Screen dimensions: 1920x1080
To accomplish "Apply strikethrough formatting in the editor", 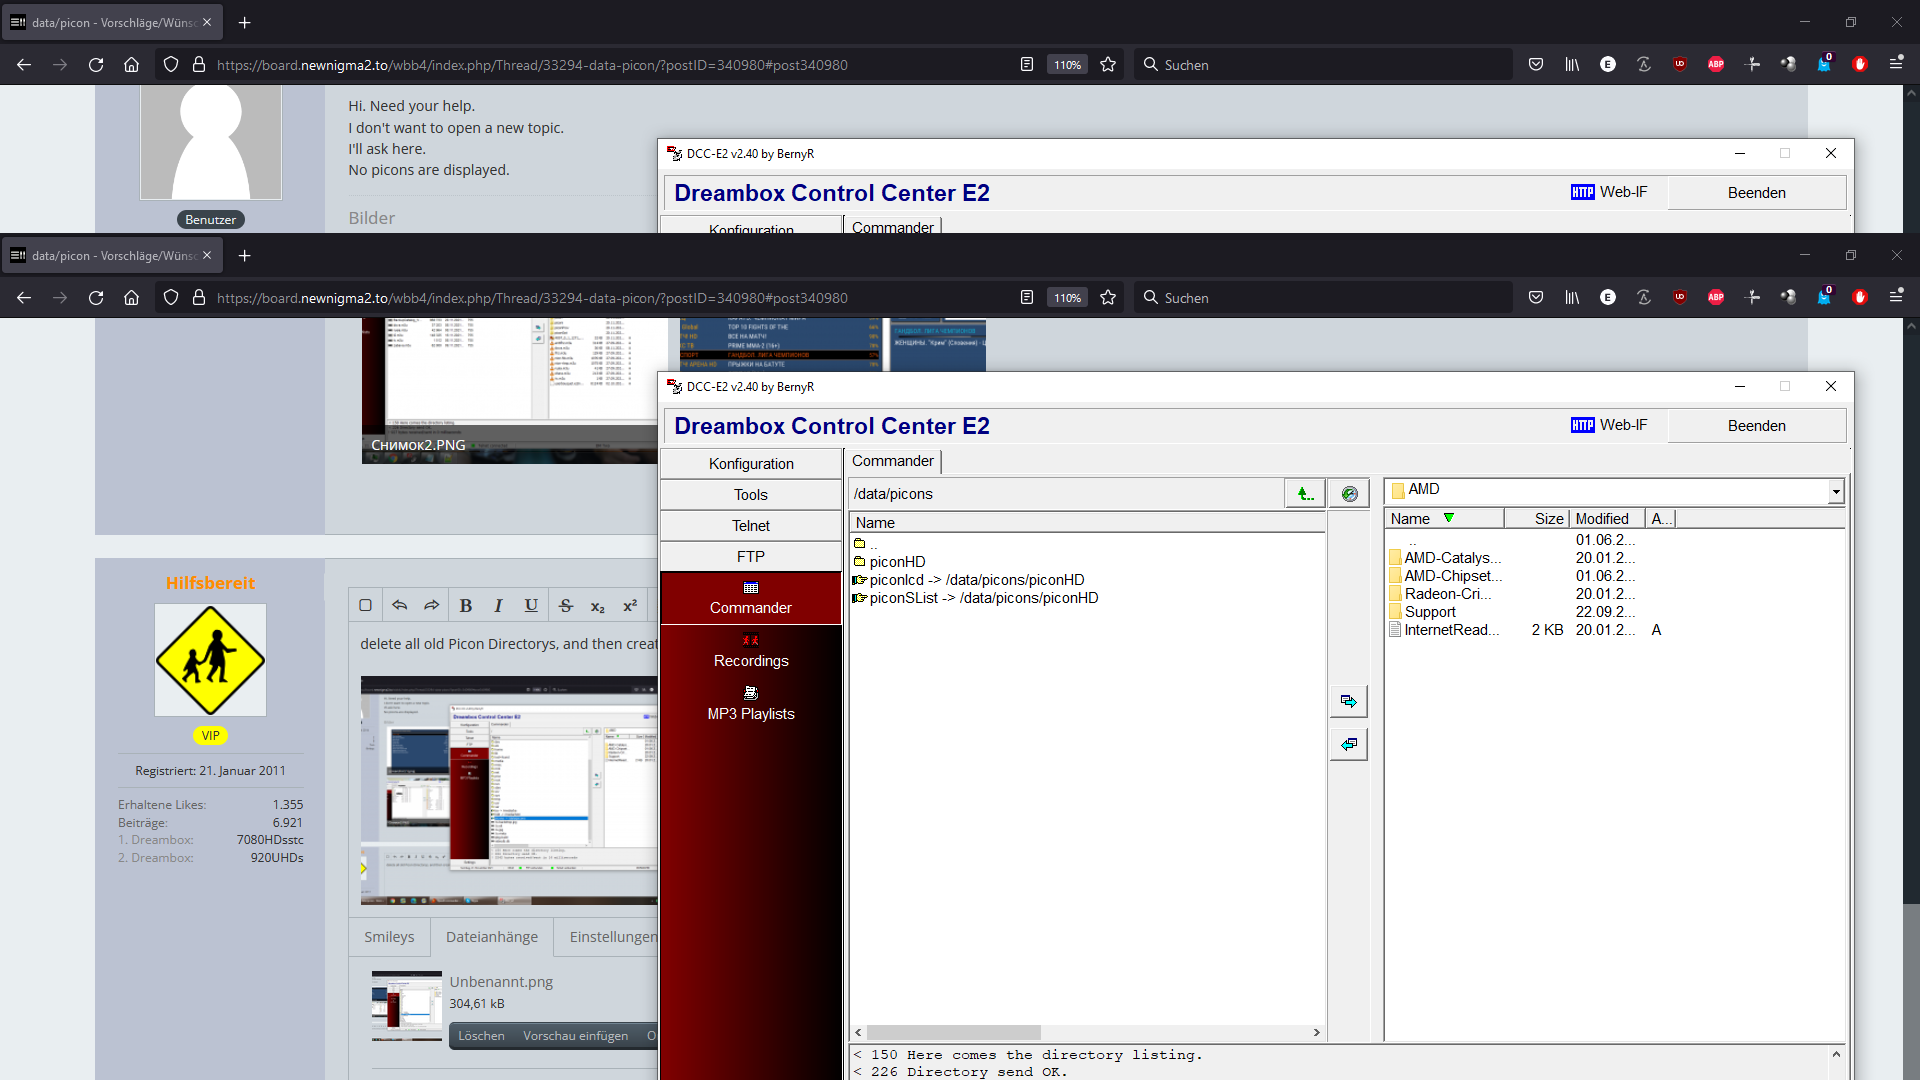I will (x=565, y=605).
